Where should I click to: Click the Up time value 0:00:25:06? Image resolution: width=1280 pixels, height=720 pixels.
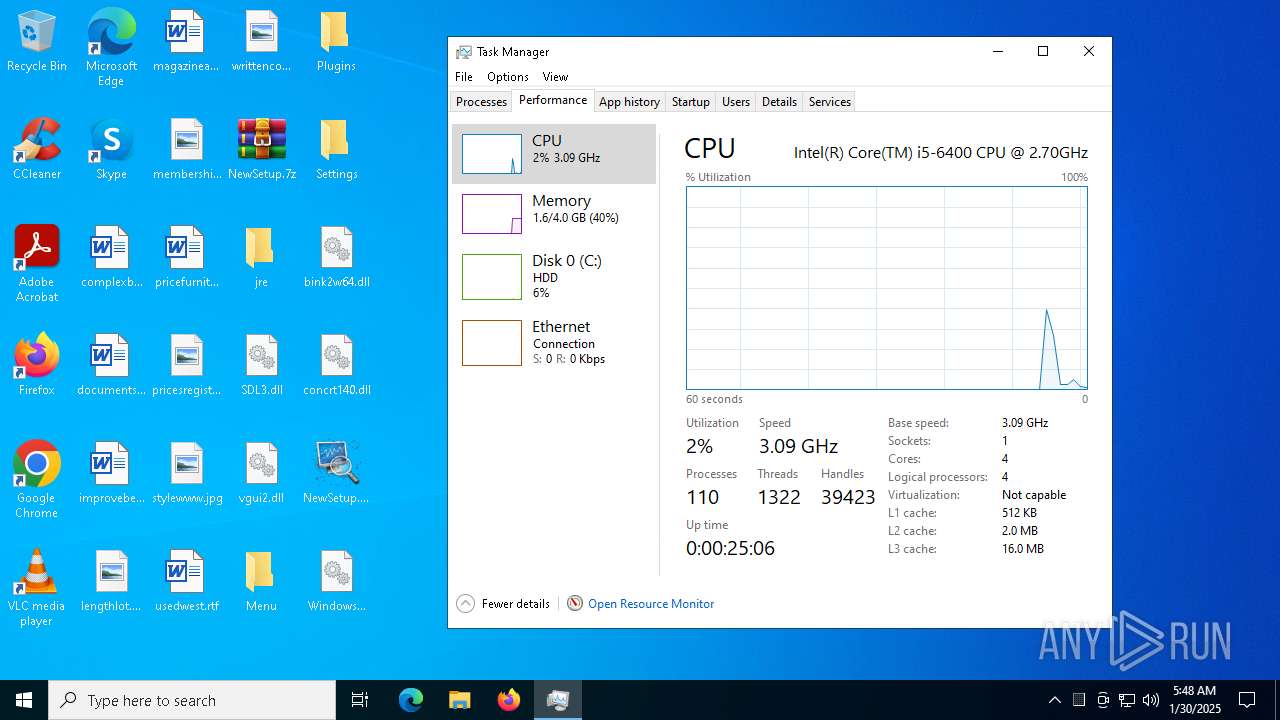point(730,548)
